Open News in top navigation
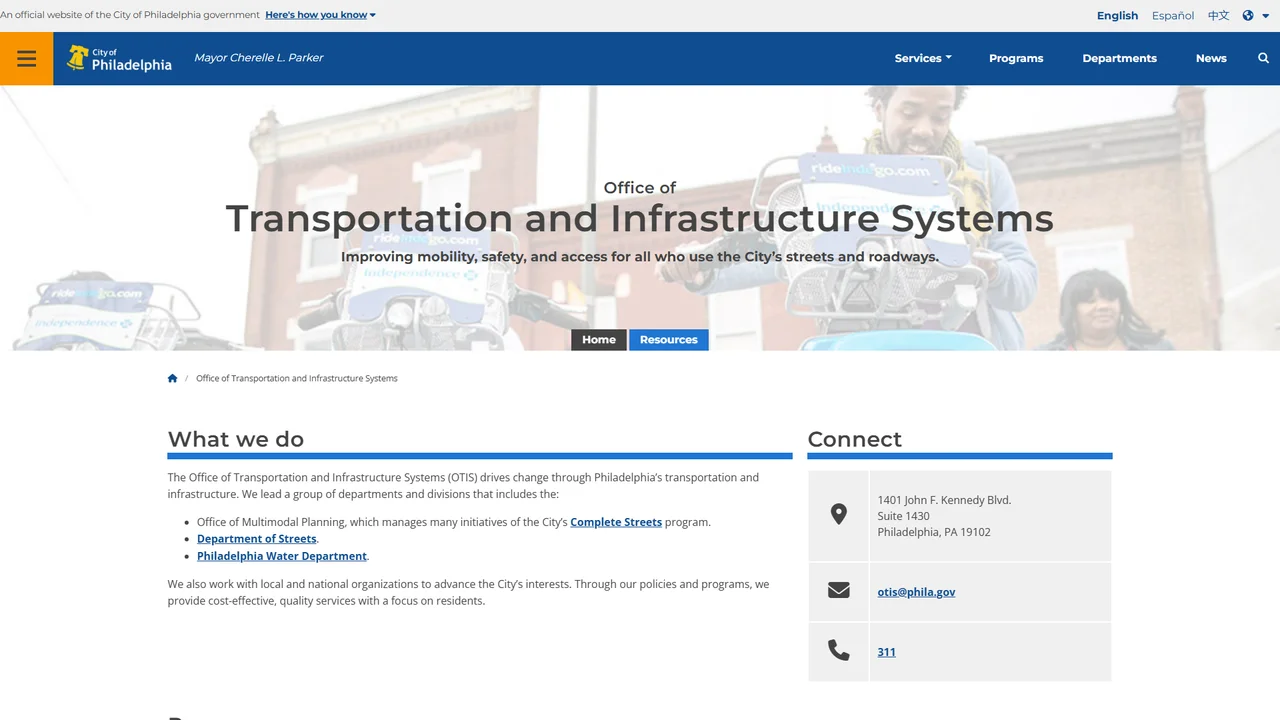1280x720 pixels. point(1211,58)
